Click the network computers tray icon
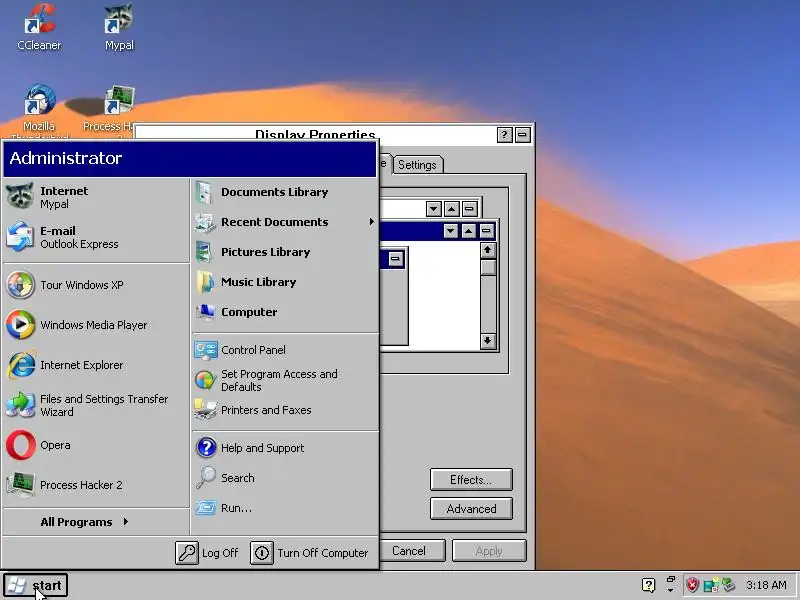Screen dimensions: 800x600 [x=711, y=585]
